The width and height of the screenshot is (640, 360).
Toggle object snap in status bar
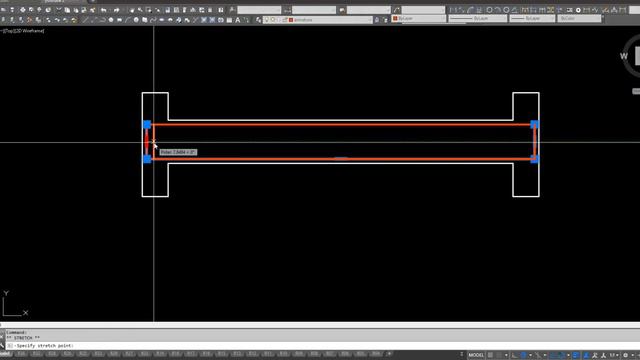(x=561, y=355)
